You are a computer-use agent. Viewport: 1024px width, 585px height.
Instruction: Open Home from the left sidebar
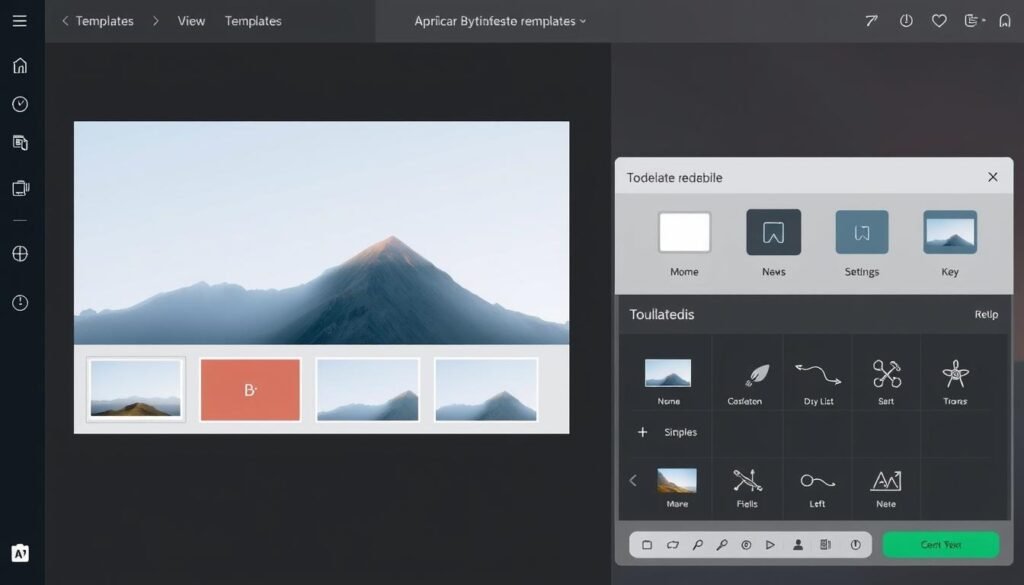(19, 64)
